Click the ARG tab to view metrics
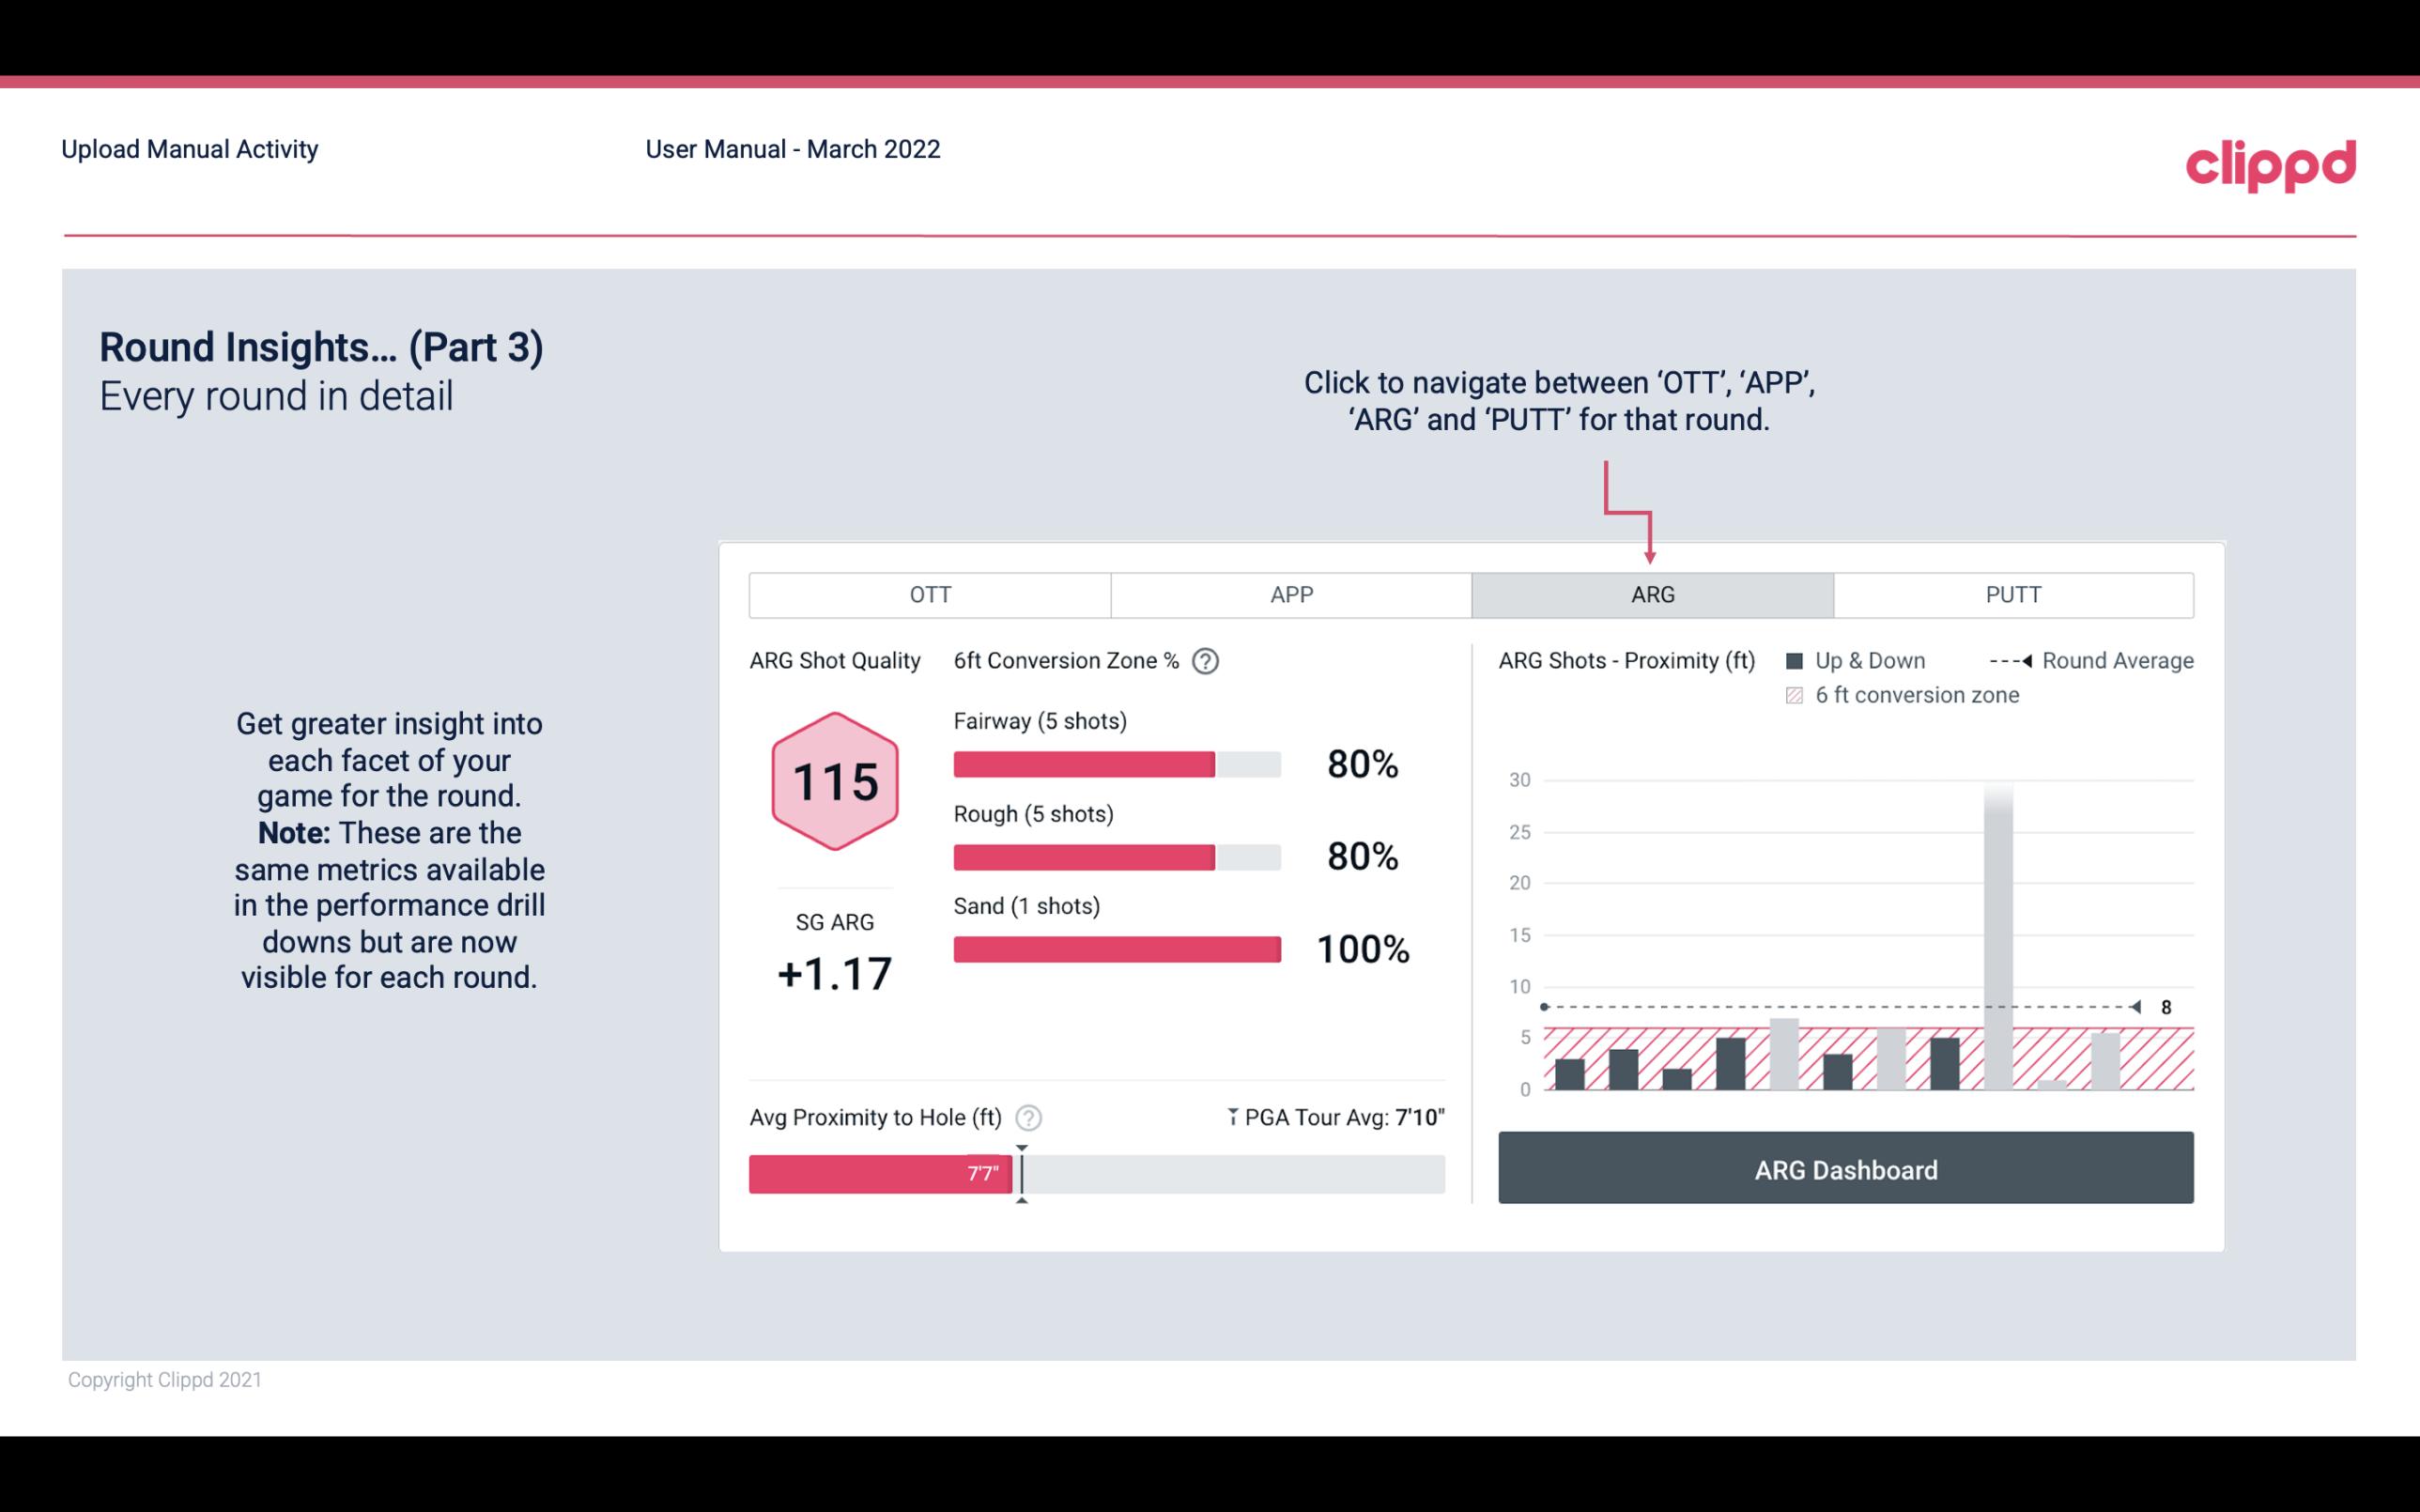Screen dimensions: 2420x1512 (1651, 595)
